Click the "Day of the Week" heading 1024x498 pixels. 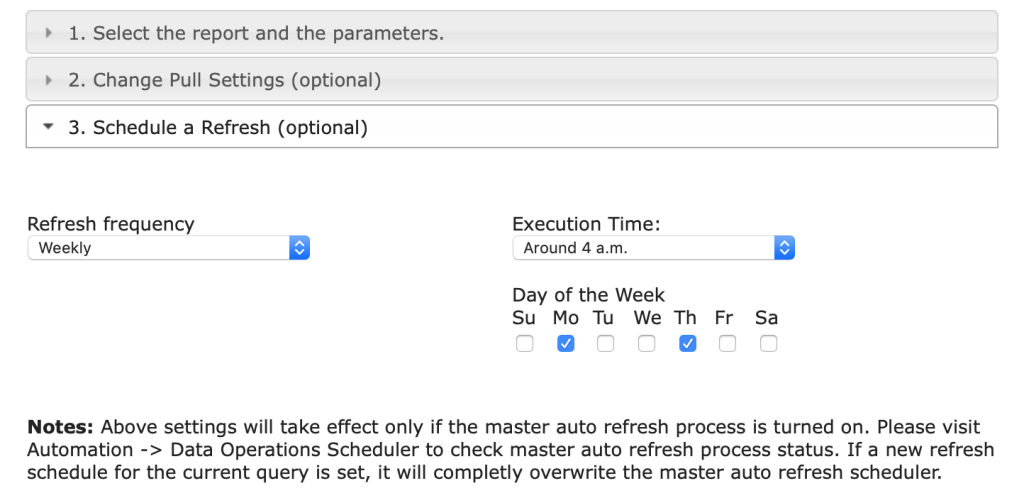[588, 295]
